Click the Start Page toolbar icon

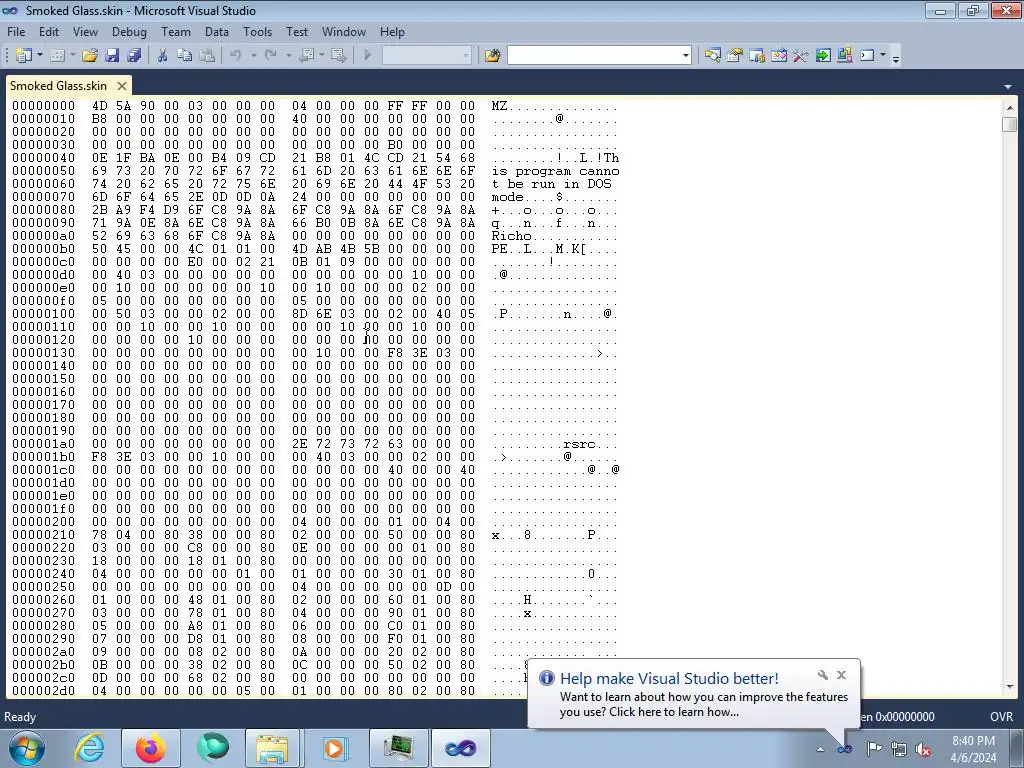823,56
